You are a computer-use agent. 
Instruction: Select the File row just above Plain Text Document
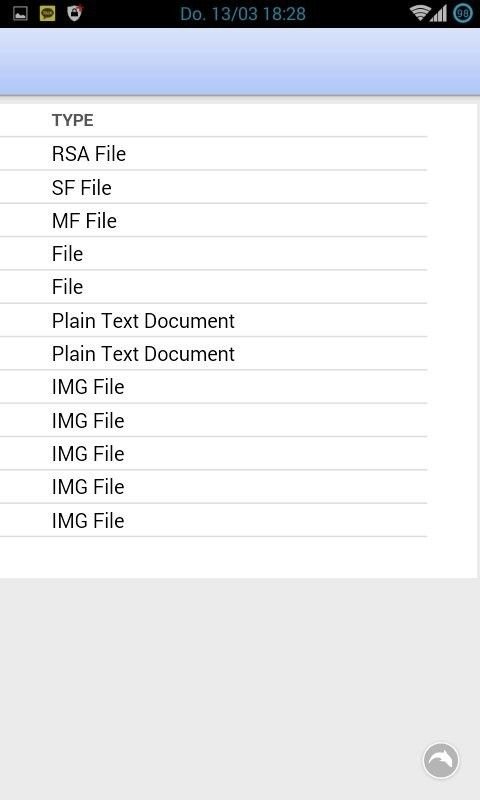(213, 287)
